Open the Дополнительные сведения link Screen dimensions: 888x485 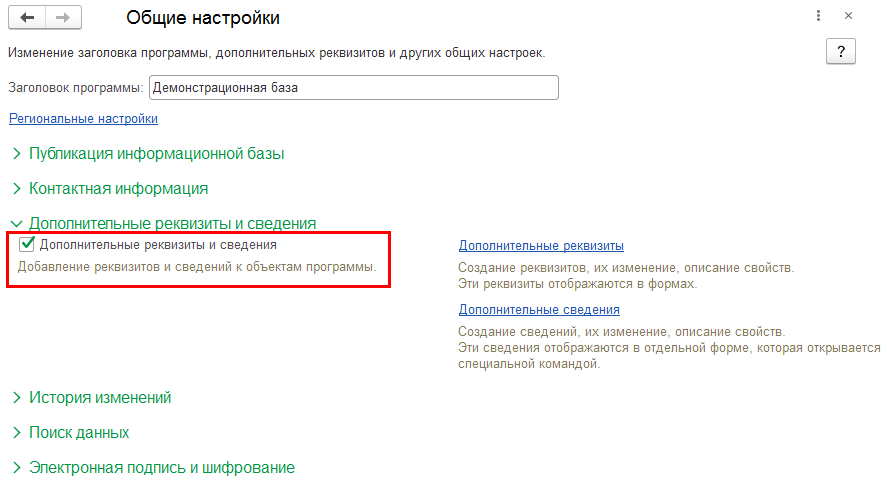(x=539, y=309)
